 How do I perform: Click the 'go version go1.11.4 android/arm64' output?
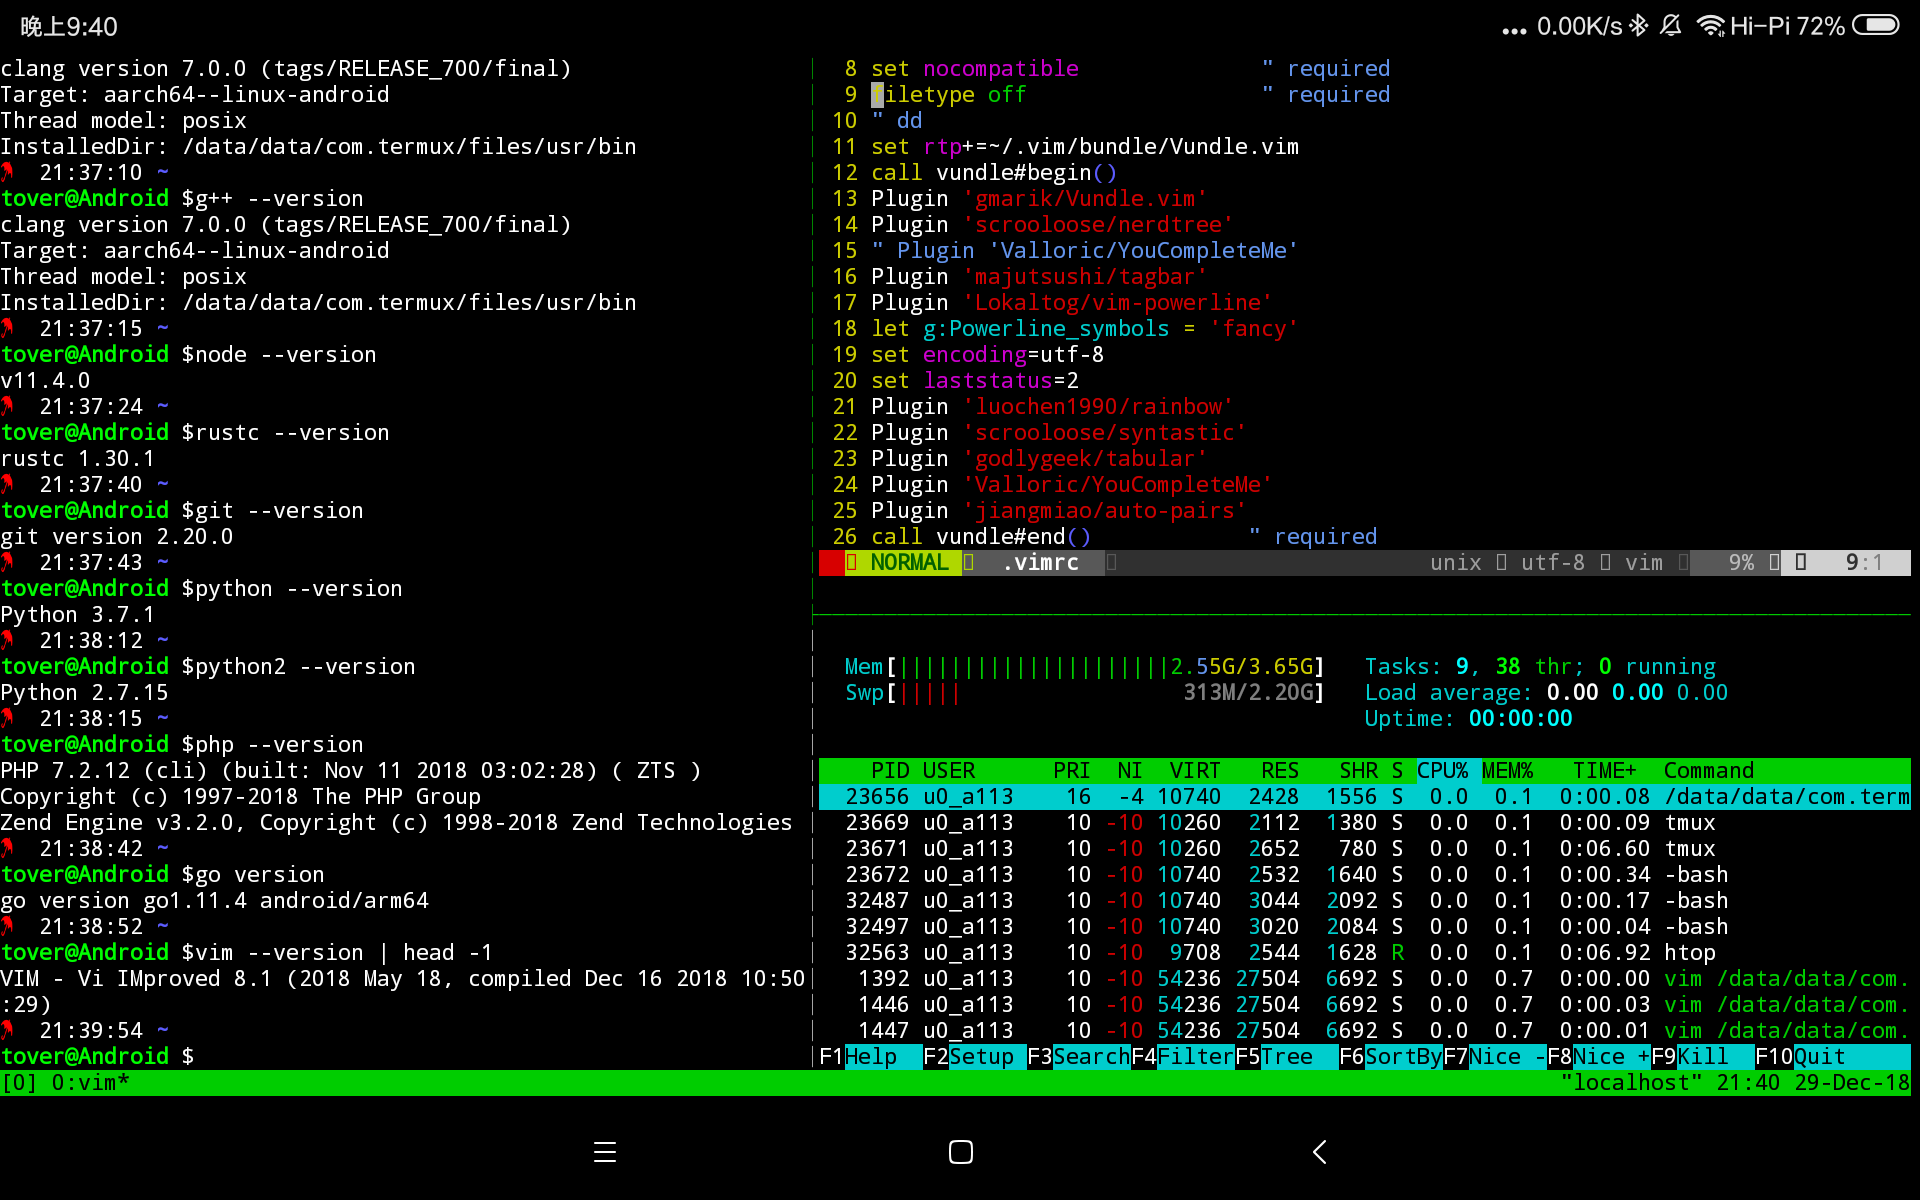(215, 900)
